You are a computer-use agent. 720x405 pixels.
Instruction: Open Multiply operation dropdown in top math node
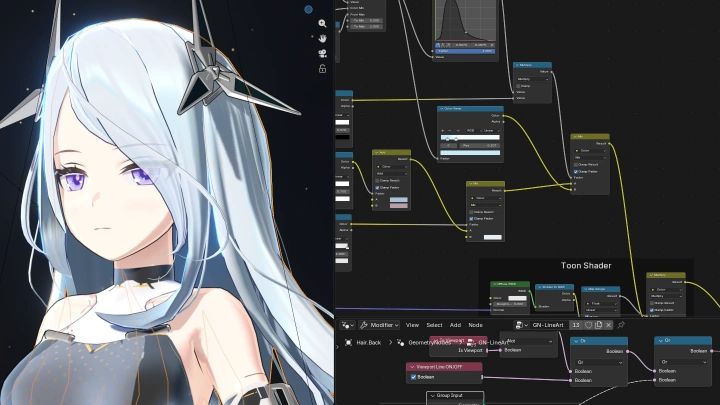coord(532,79)
